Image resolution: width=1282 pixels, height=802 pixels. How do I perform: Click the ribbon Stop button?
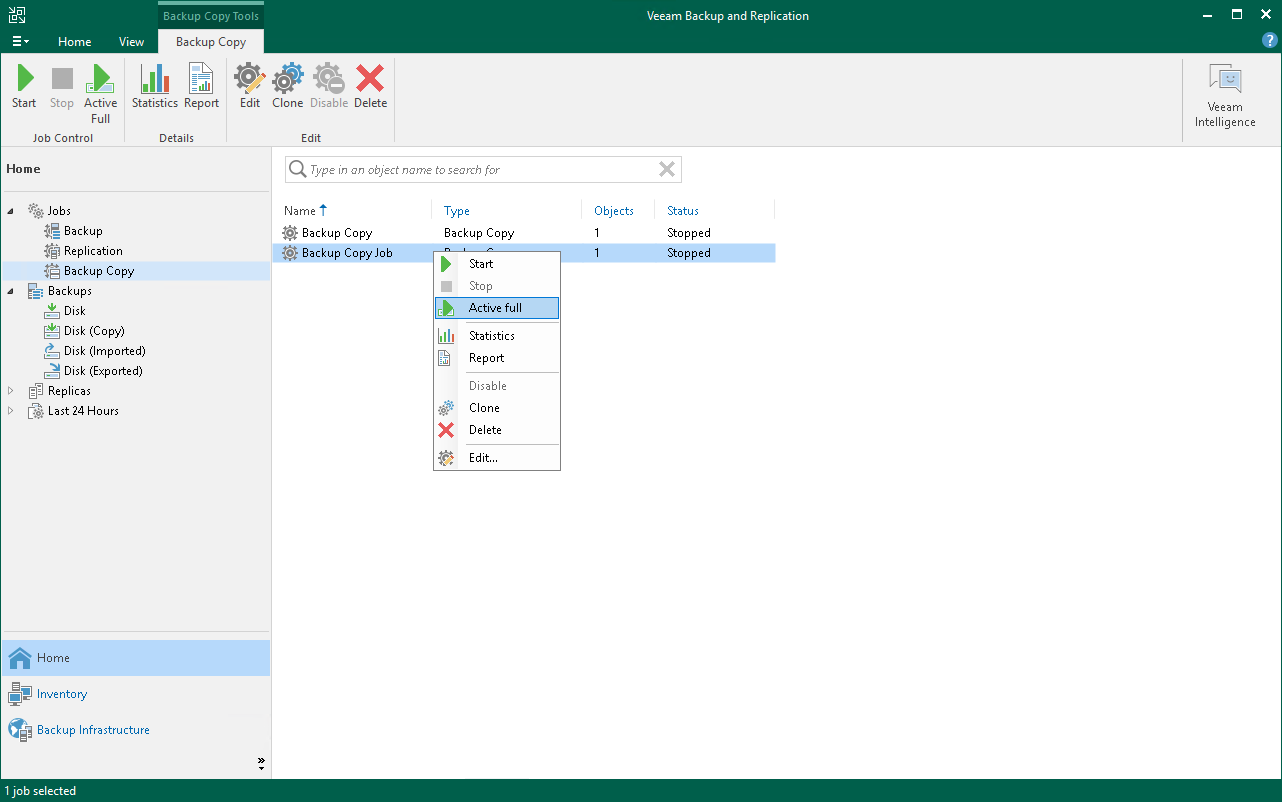[x=62, y=87]
